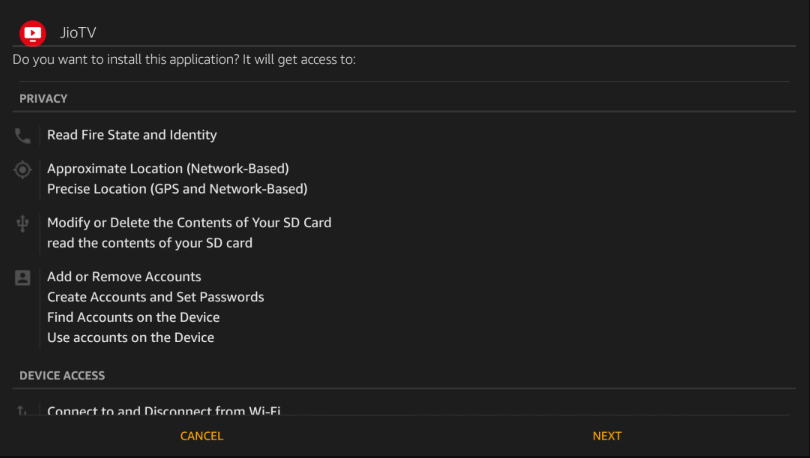The image size is (810, 458).
Task: Click Approximate Location (Network-Based) permission
Action: [168, 168]
